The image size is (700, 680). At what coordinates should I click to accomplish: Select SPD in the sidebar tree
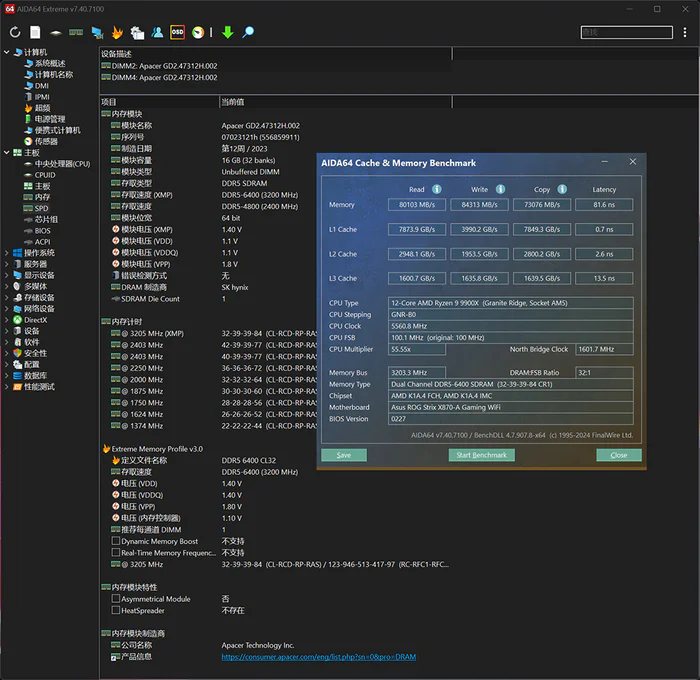pyautogui.click(x=42, y=208)
